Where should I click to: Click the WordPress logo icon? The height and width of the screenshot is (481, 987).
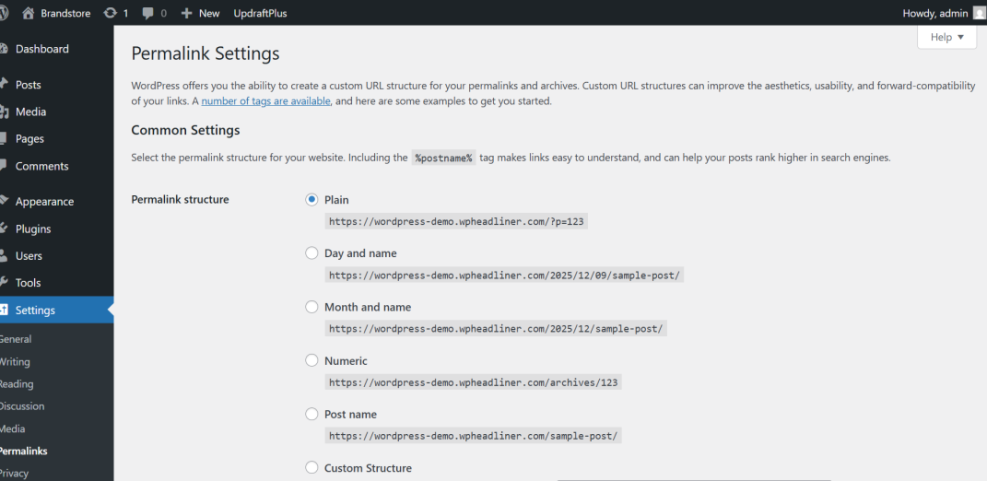tap(3, 13)
